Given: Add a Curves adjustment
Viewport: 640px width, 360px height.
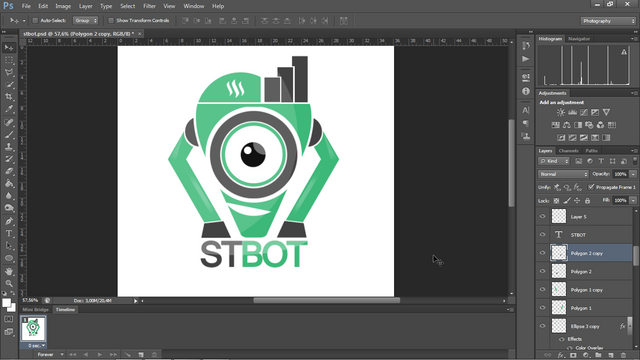Looking at the screenshot, I should 584,112.
